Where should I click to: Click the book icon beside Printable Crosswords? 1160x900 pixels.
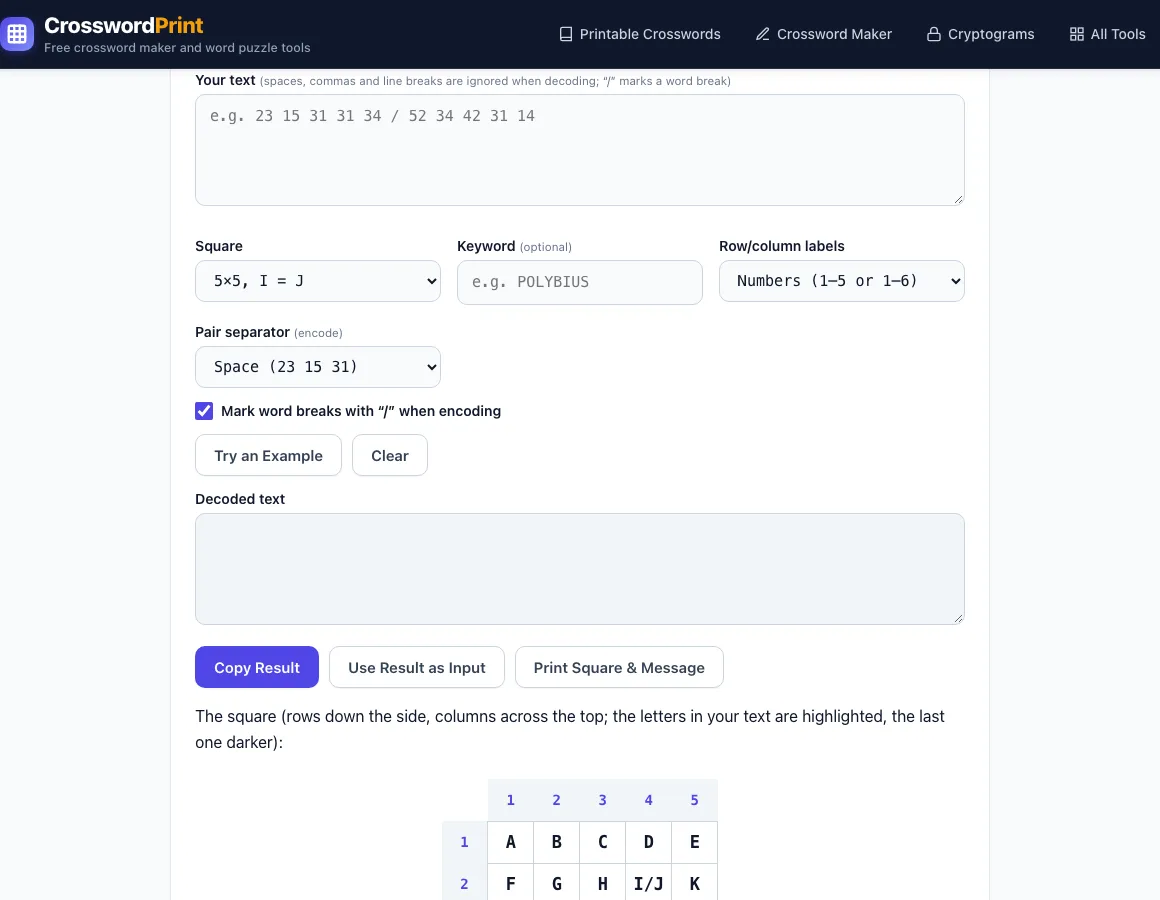click(x=566, y=34)
